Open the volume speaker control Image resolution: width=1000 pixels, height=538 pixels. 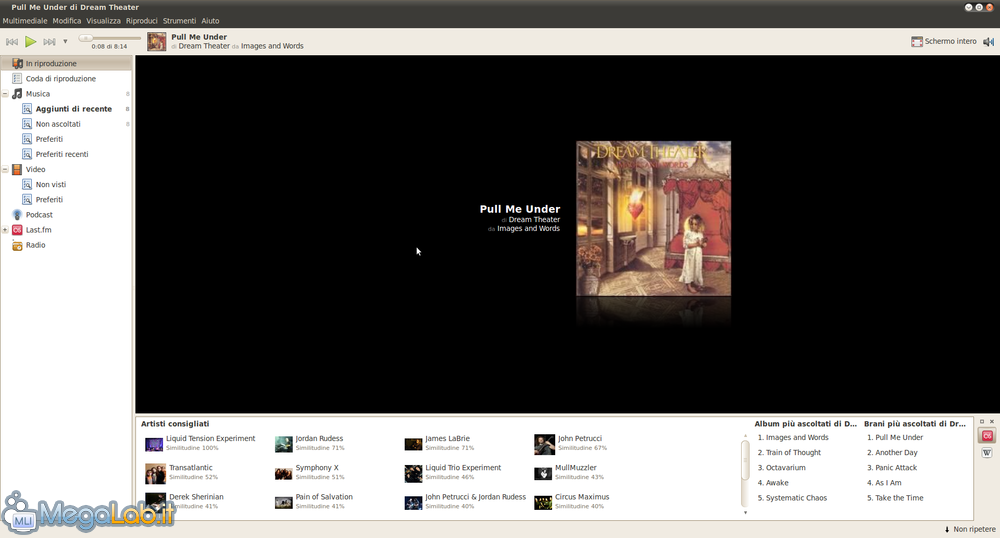click(988, 42)
